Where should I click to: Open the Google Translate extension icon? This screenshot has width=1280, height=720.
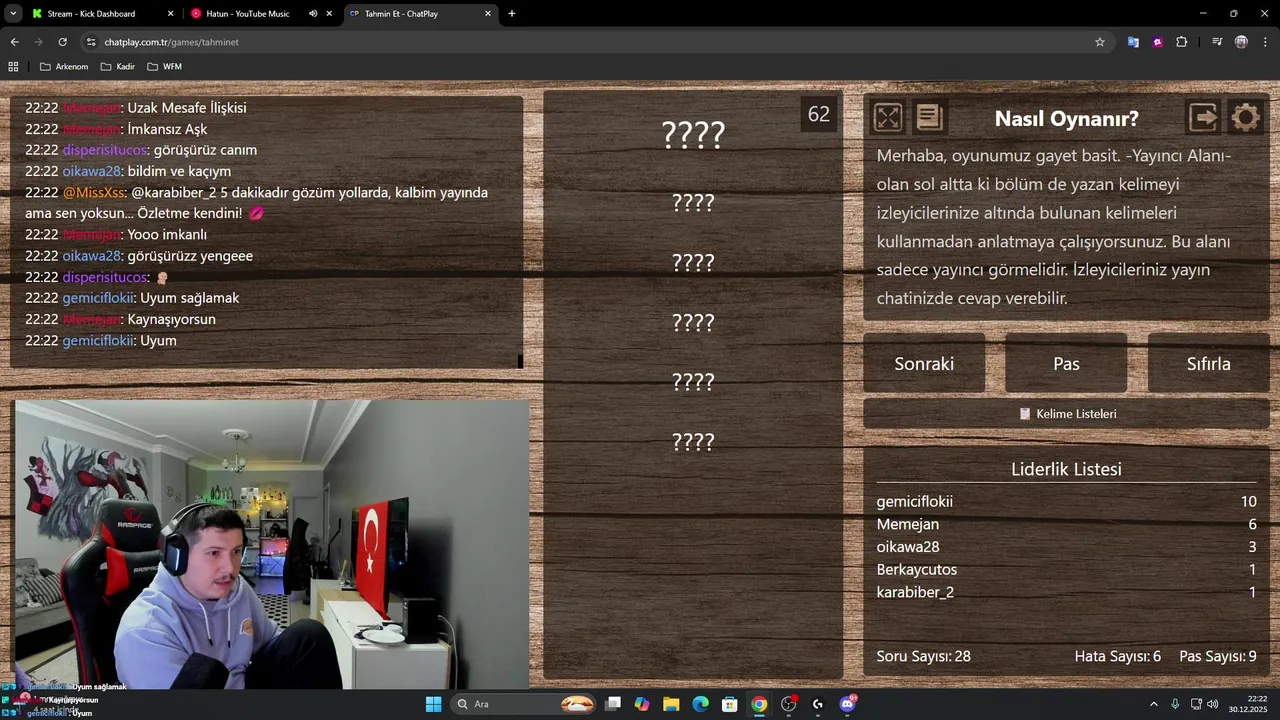tap(1133, 42)
